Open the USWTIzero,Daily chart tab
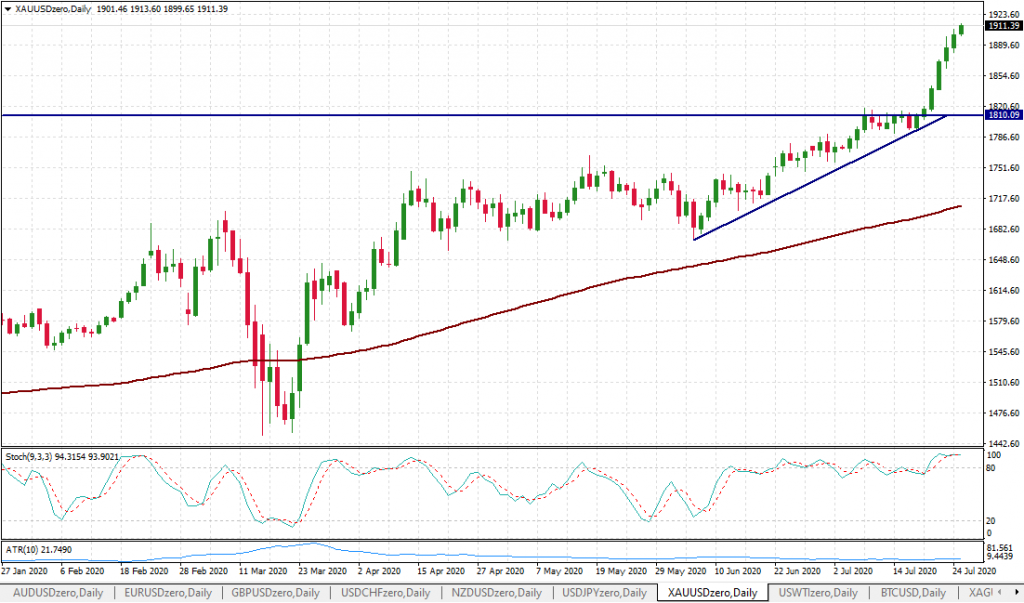 pyautogui.click(x=818, y=593)
